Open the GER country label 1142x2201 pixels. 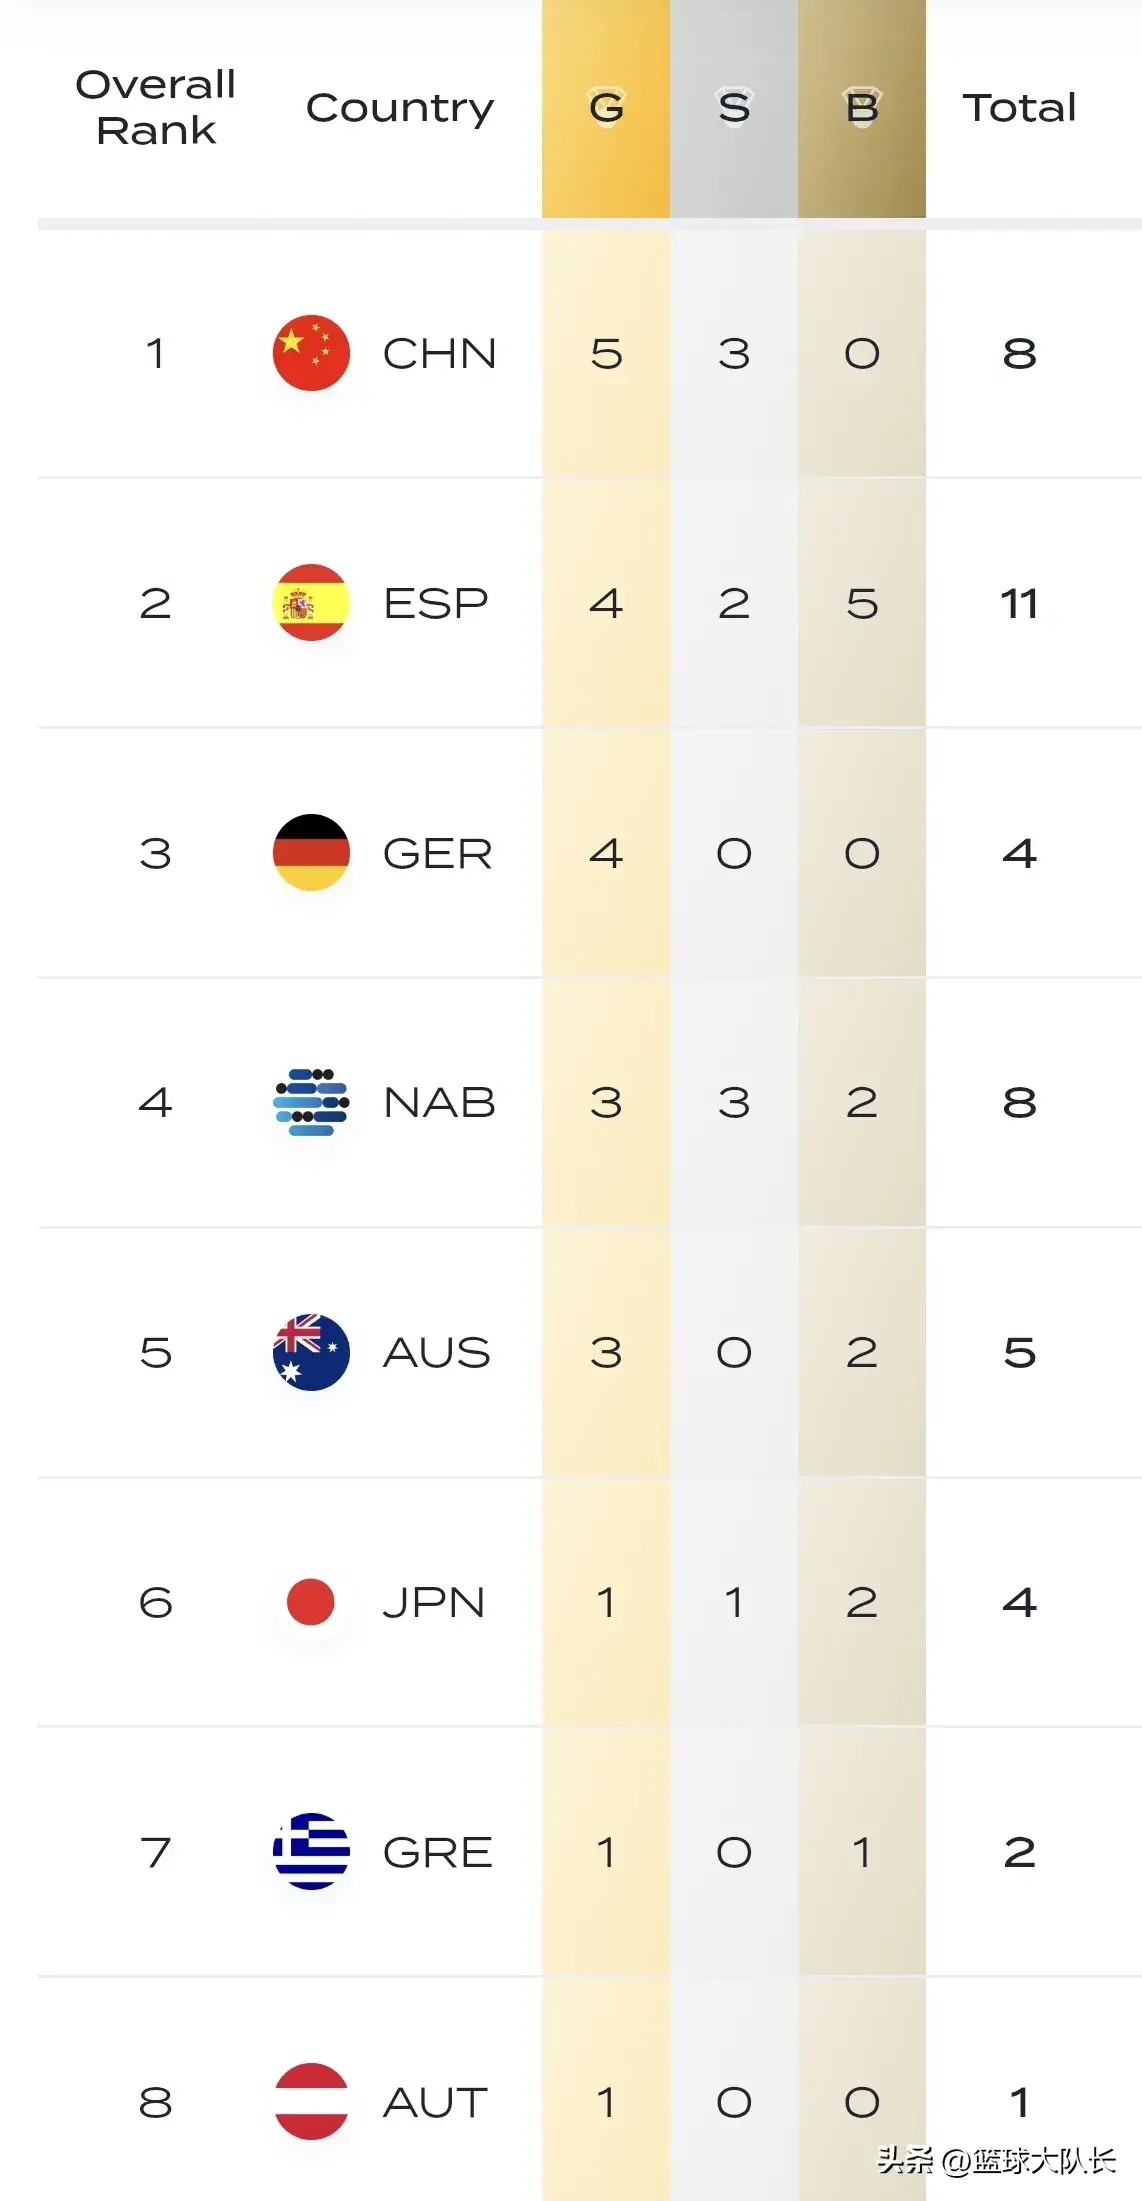click(438, 853)
